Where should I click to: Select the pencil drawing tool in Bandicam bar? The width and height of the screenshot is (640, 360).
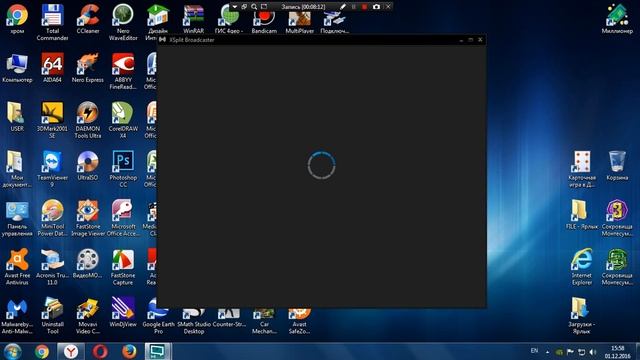(x=343, y=7)
